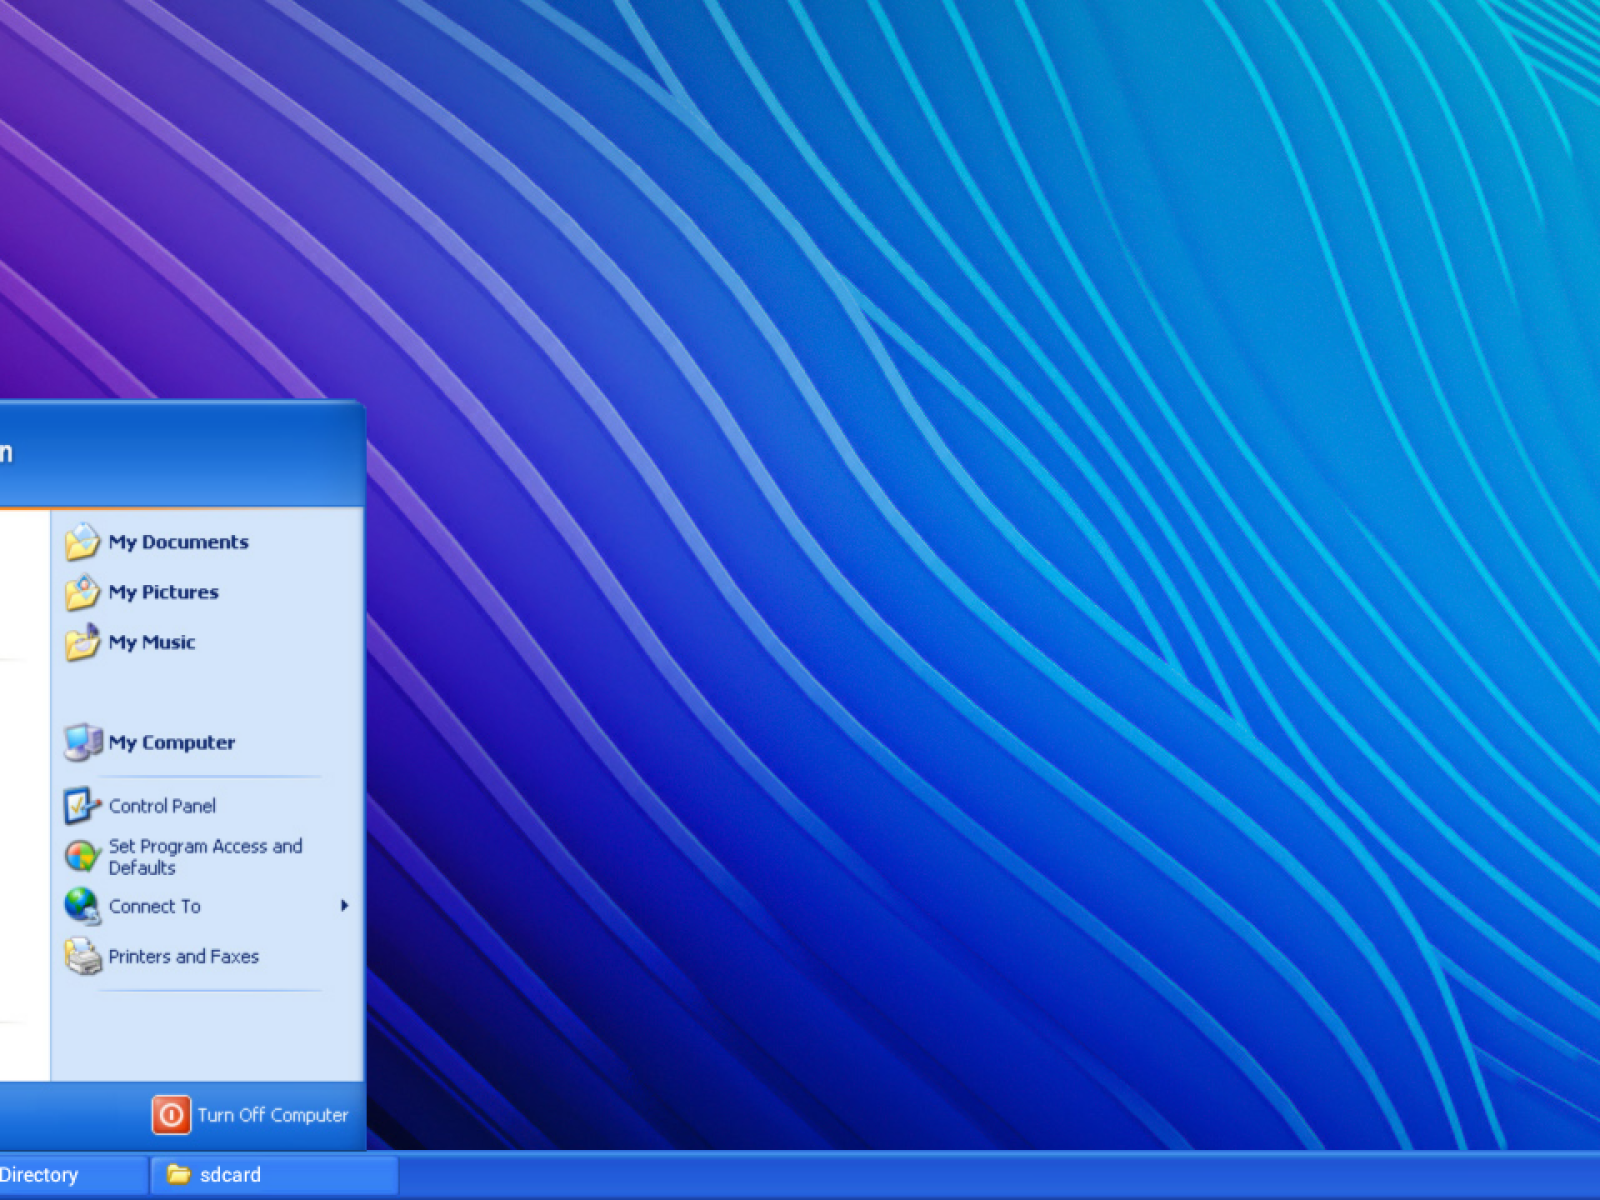Click the My Documents folder icon
This screenshot has height=1200, width=1600.
click(x=82, y=542)
